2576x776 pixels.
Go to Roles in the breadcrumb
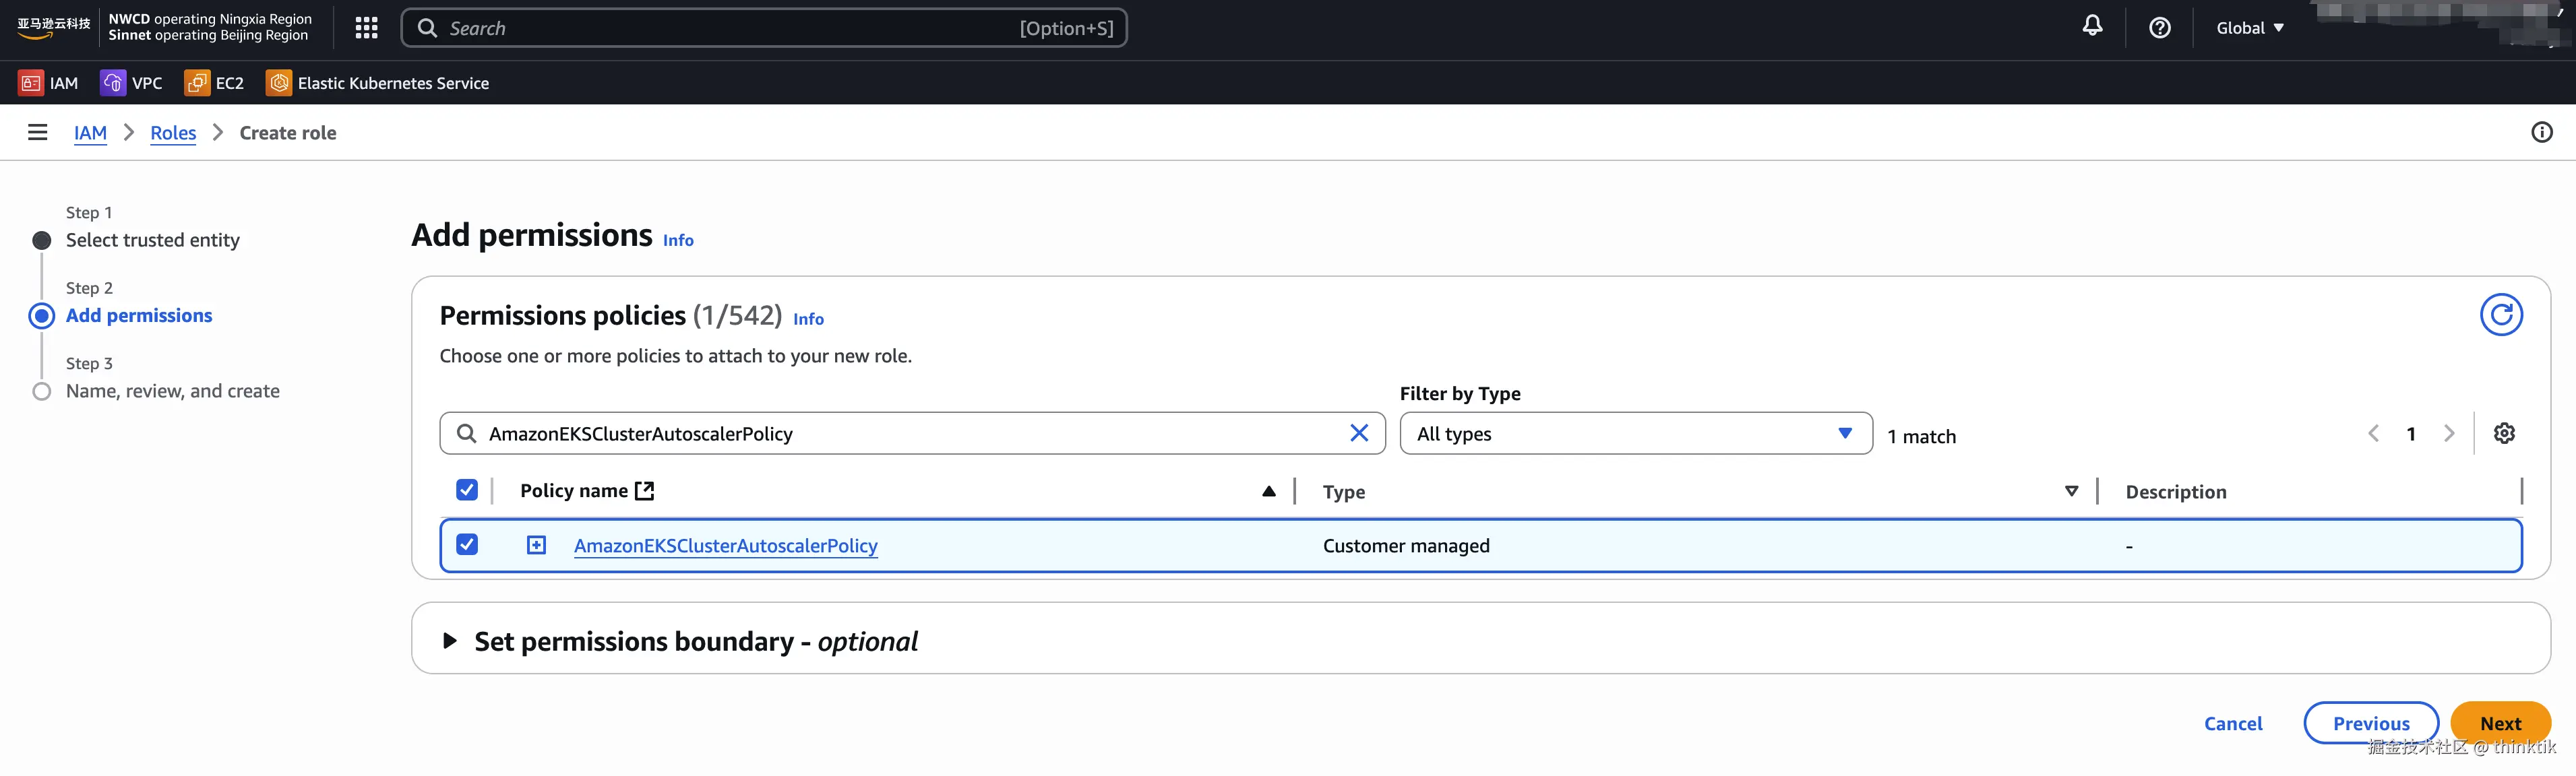173,133
